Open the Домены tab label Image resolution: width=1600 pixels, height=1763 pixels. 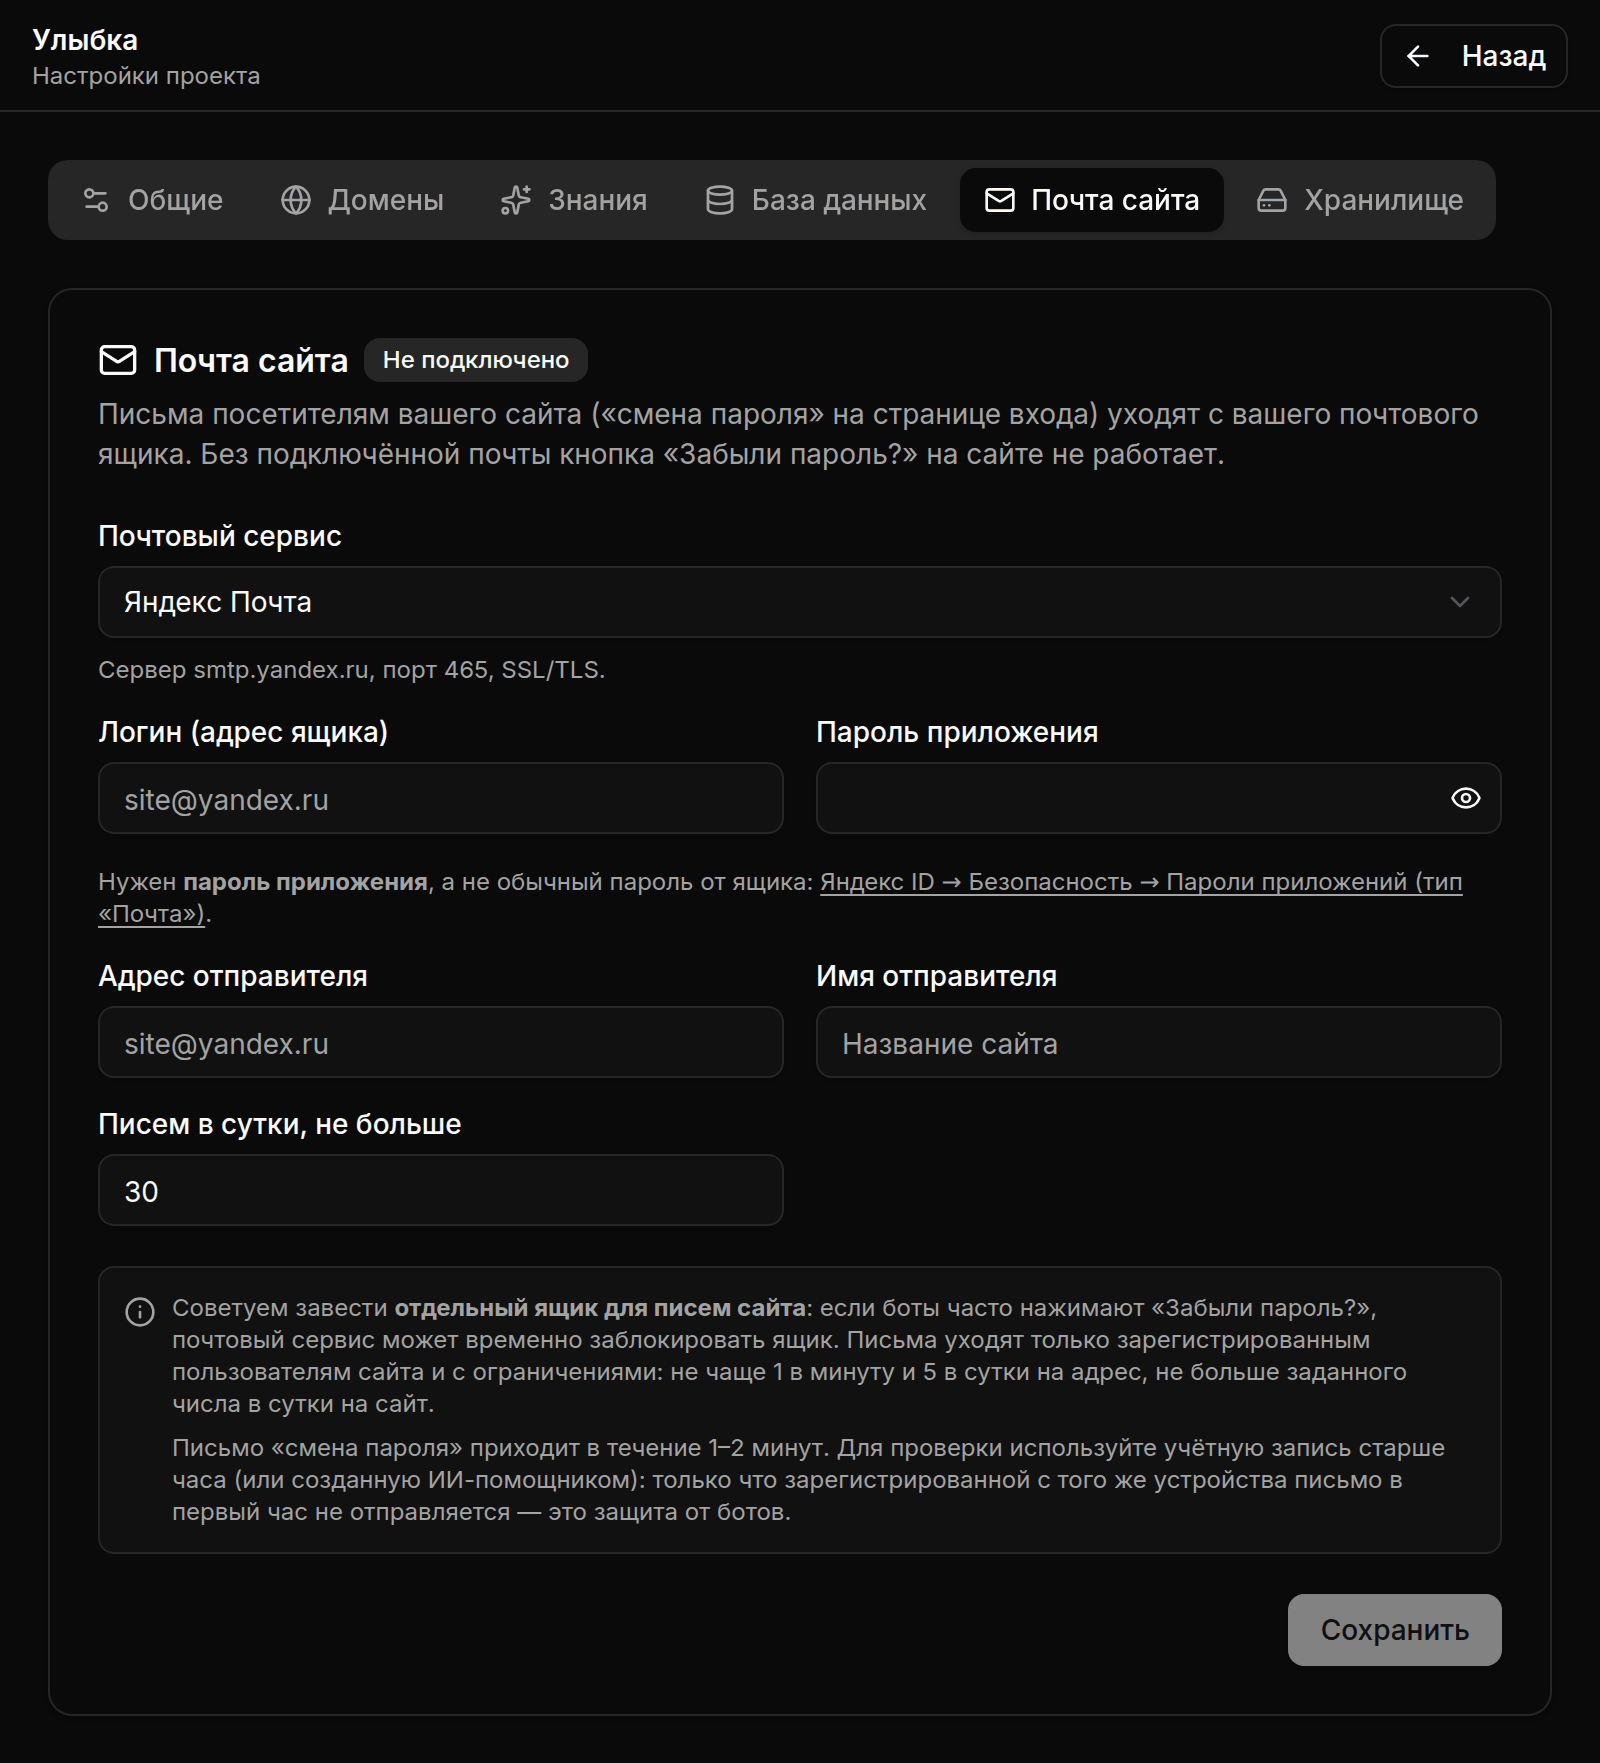tap(386, 200)
